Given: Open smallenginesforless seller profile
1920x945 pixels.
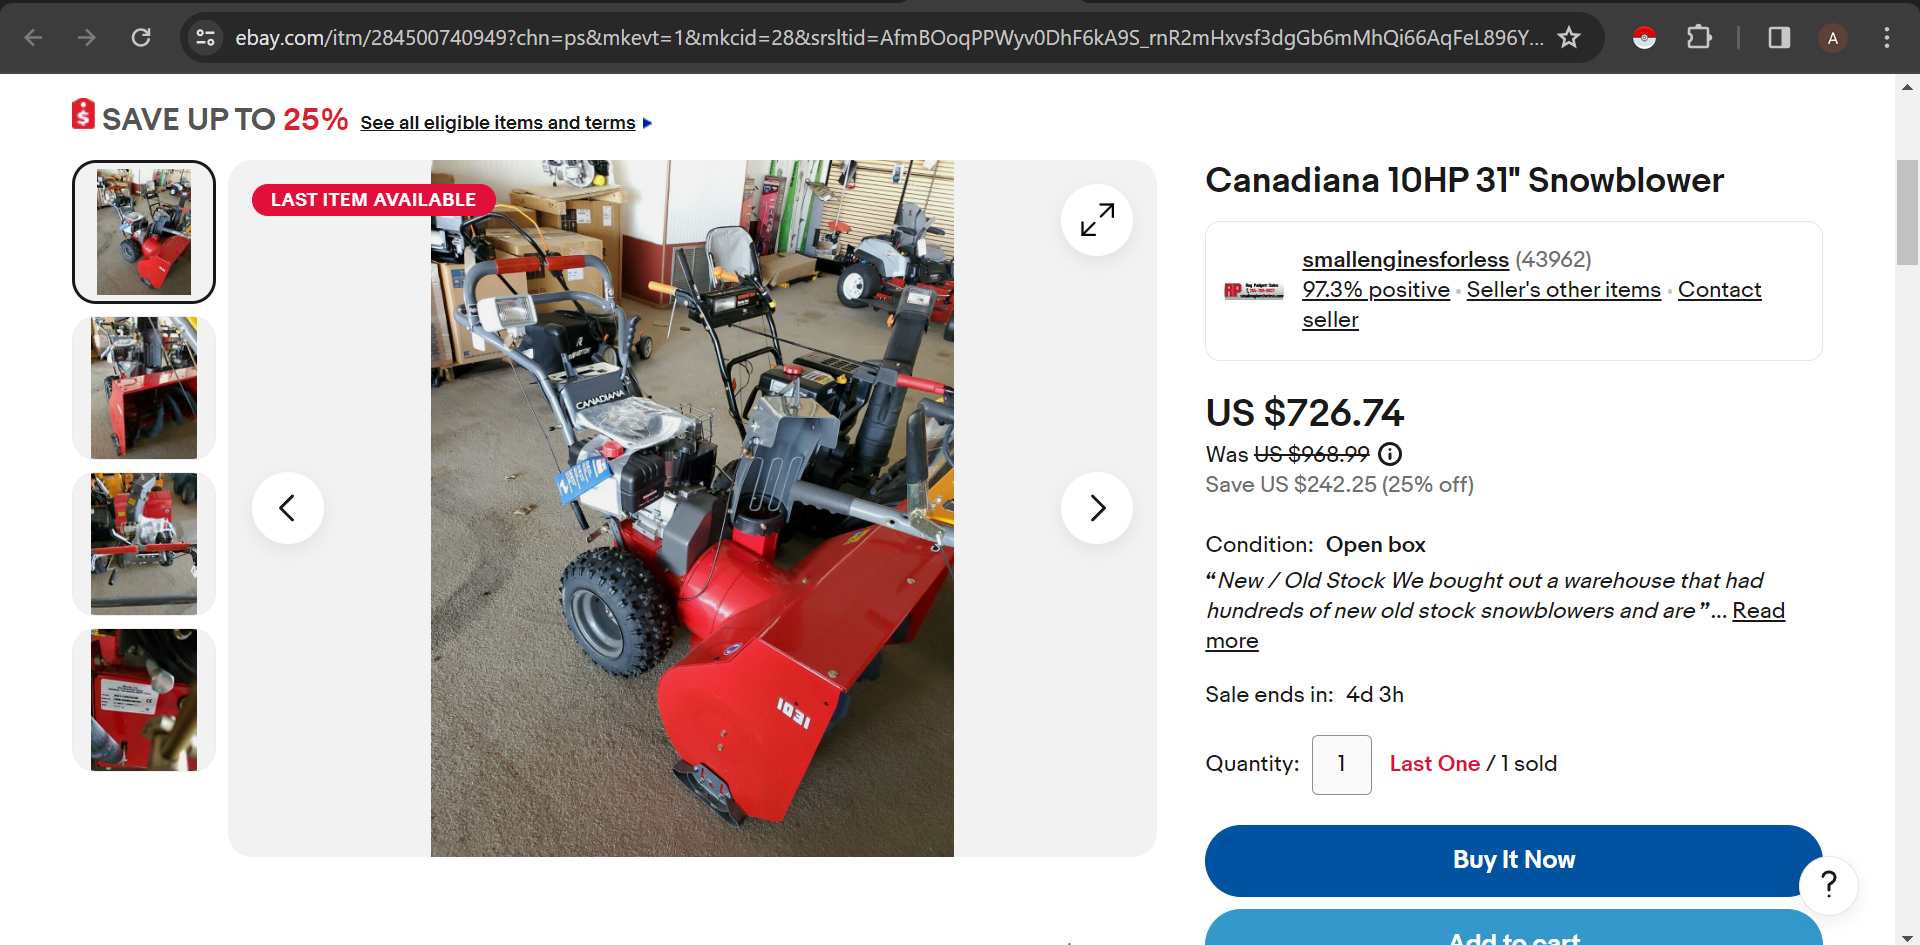Looking at the screenshot, I should (1405, 260).
